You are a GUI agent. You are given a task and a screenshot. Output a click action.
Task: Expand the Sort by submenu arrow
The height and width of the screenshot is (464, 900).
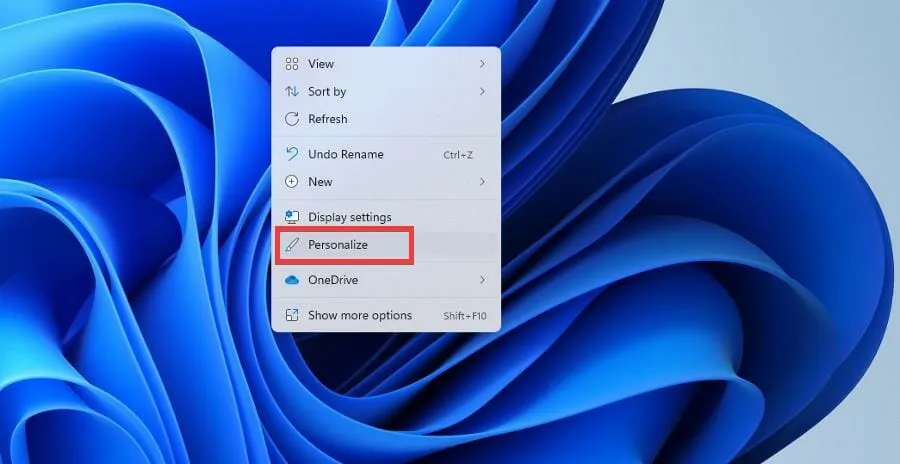tap(482, 91)
